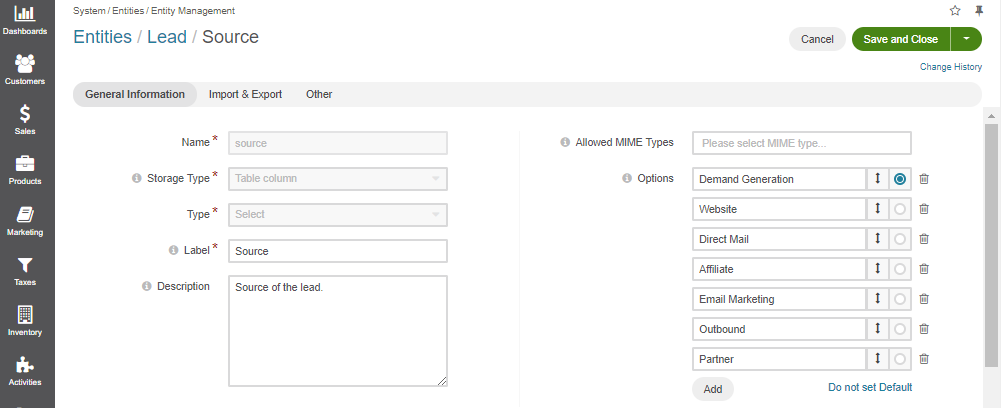Screen dimensions: 1001x408
Task: Delete the Website option with trash icon
Action: pos(924,209)
